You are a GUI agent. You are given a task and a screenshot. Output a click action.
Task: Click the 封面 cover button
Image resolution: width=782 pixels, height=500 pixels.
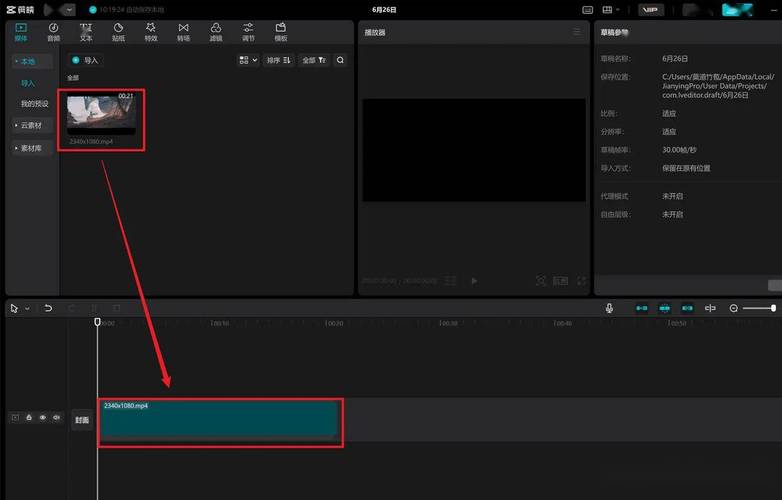click(82, 420)
